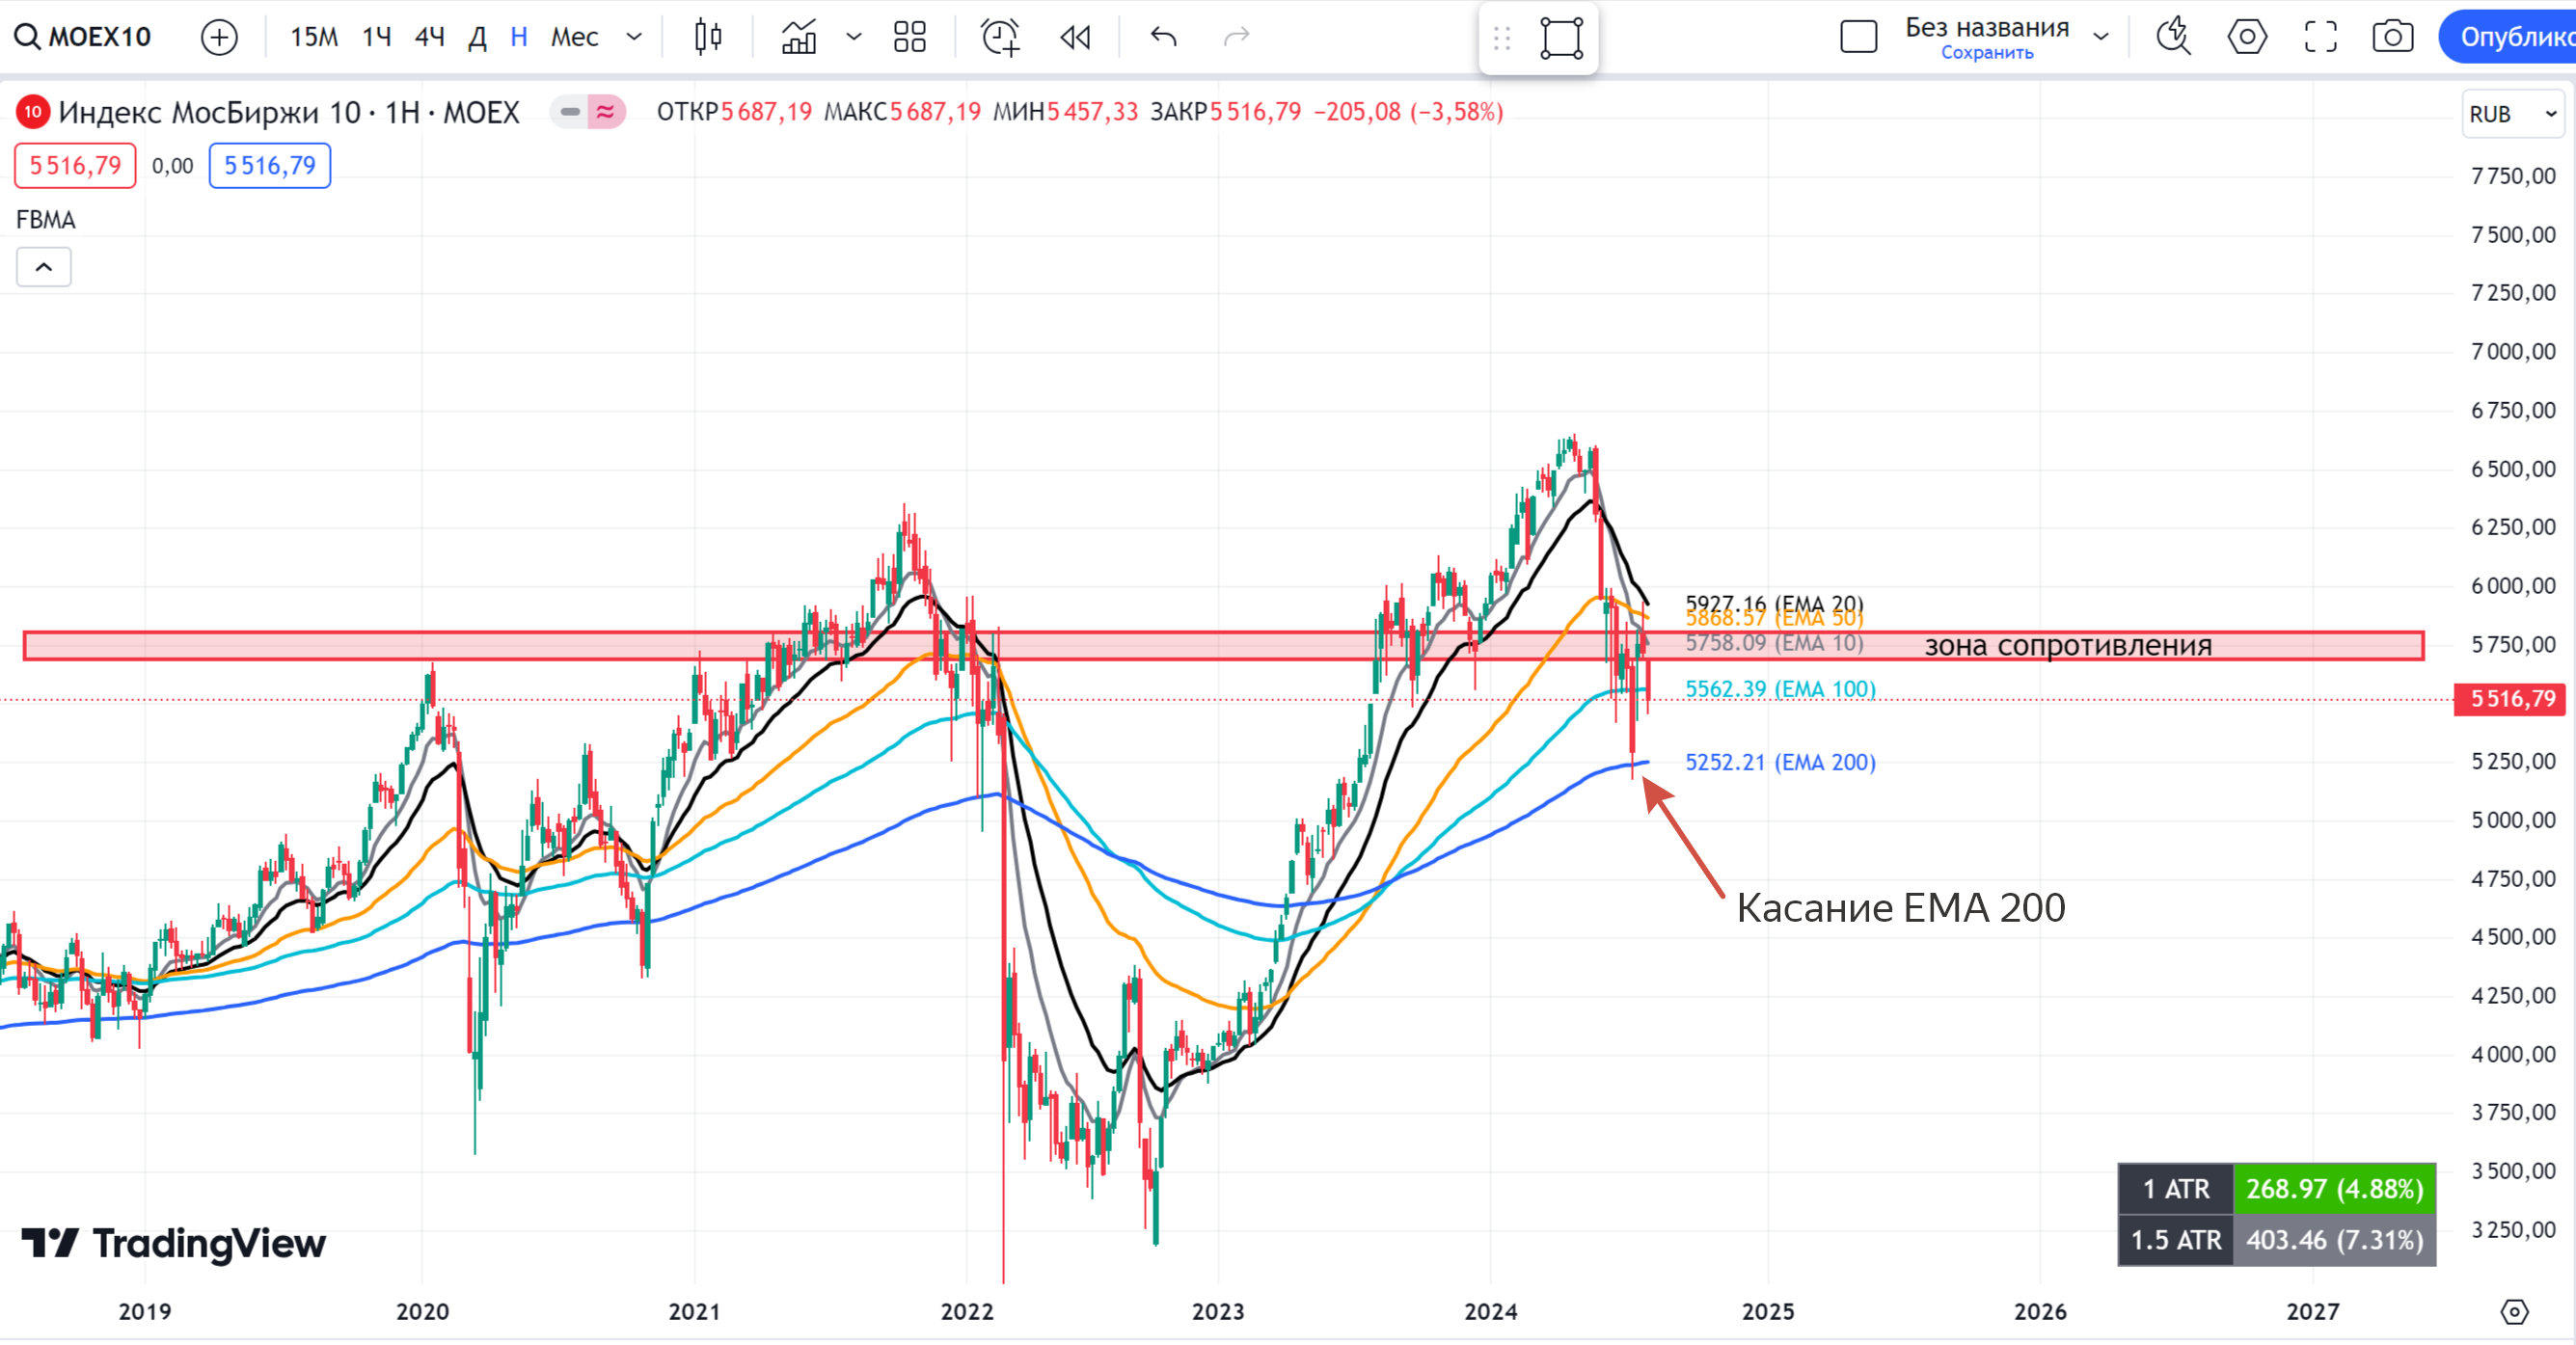Toggle the pink approximate symbol indicator
Image resolution: width=2576 pixels, height=1345 pixels.
tap(606, 112)
